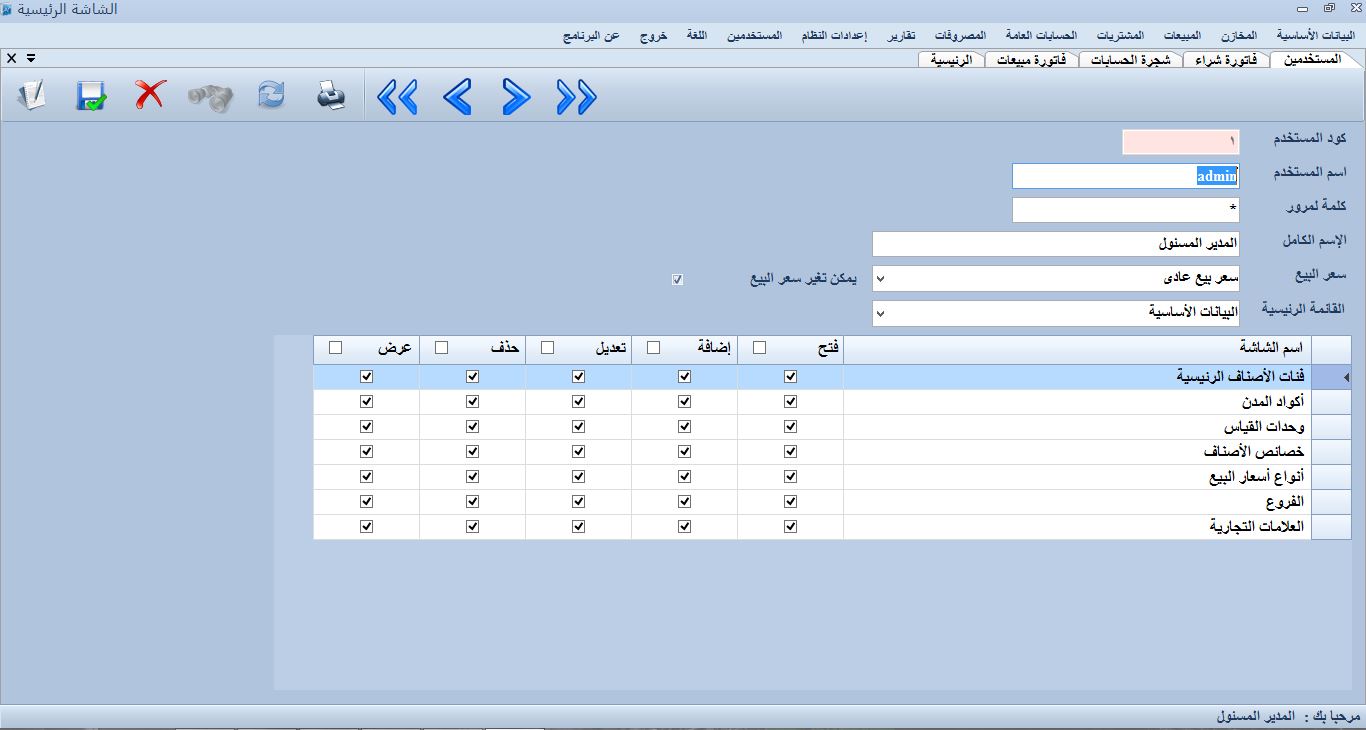Uncheck حذف for وحدات القياس row
Image resolution: width=1366 pixels, height=730 pixels.
[x=472, y=427]
